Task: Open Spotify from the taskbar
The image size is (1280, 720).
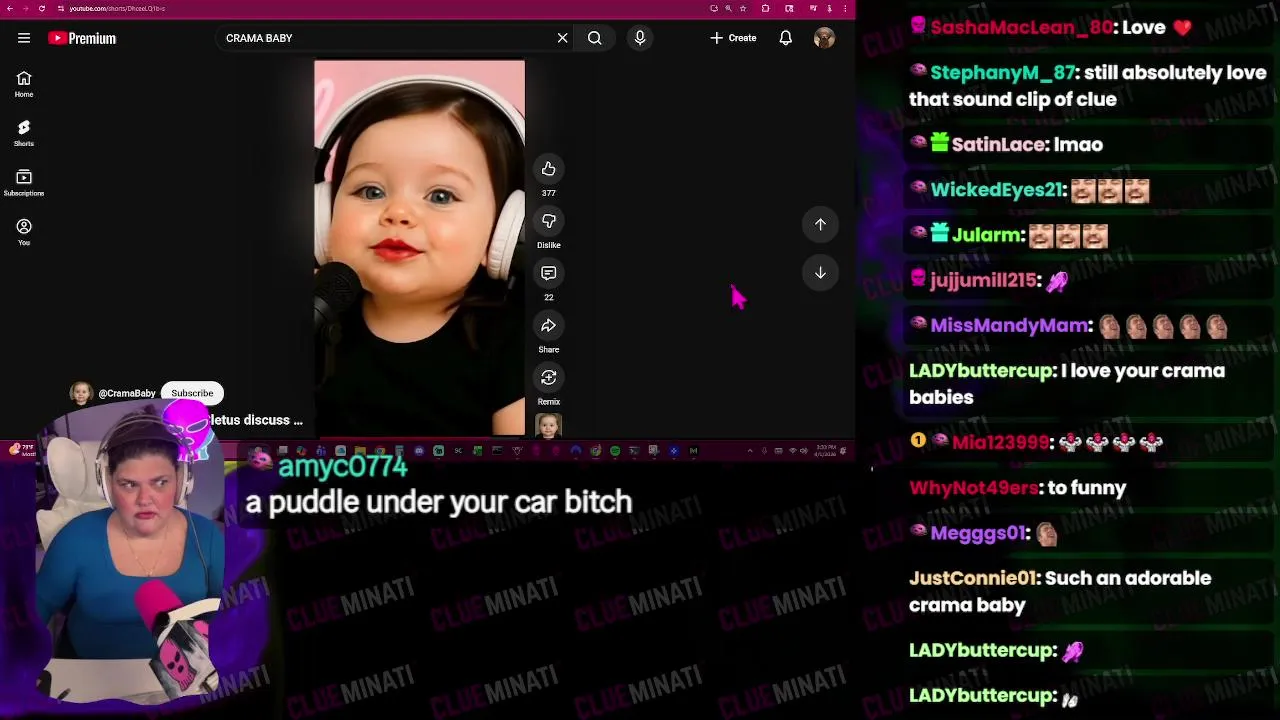Action: click(615, 451)
